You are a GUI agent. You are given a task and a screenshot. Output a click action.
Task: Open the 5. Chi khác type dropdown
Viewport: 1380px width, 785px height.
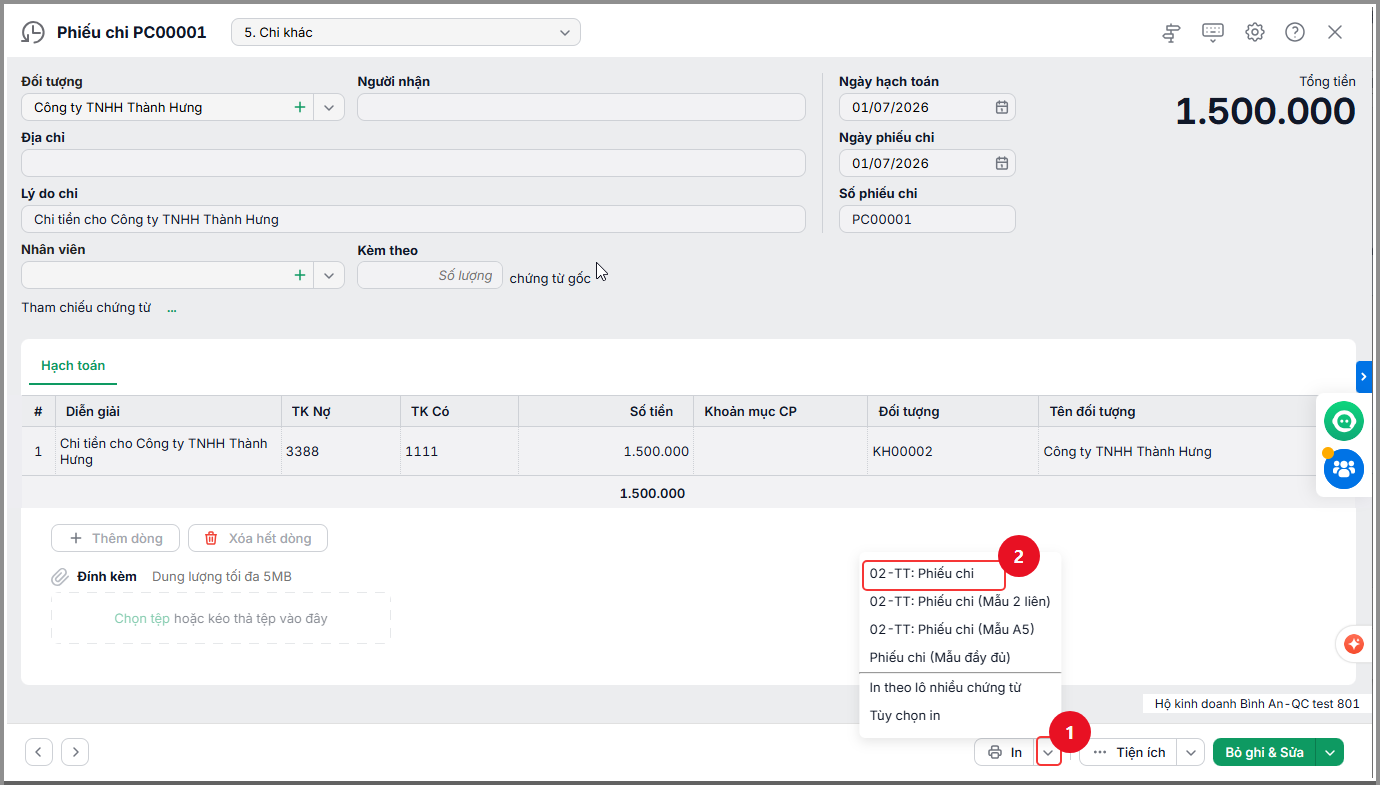[x=406, y=32]
